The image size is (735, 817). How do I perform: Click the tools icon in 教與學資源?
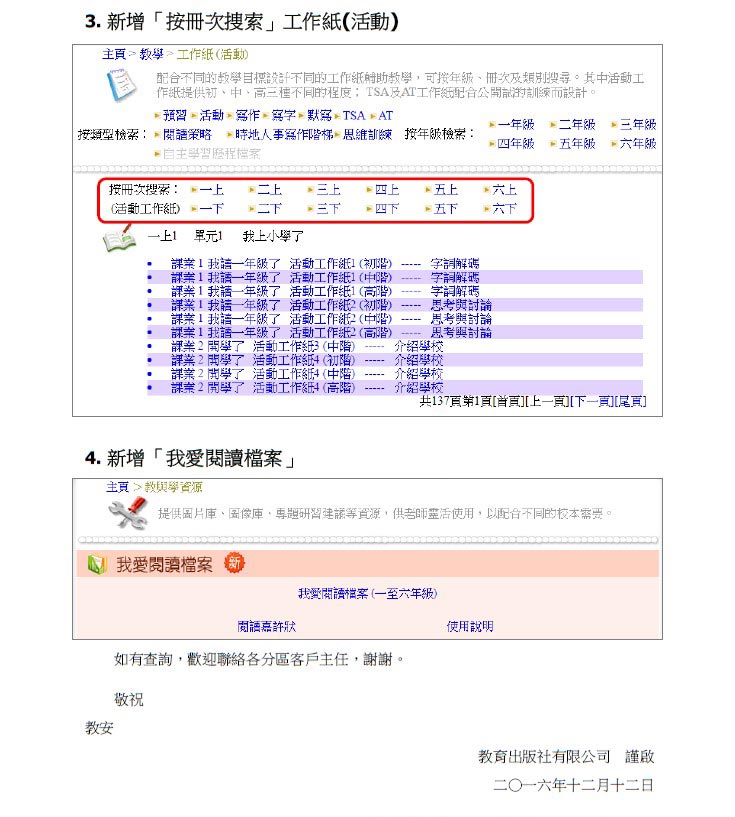(127, 513)
